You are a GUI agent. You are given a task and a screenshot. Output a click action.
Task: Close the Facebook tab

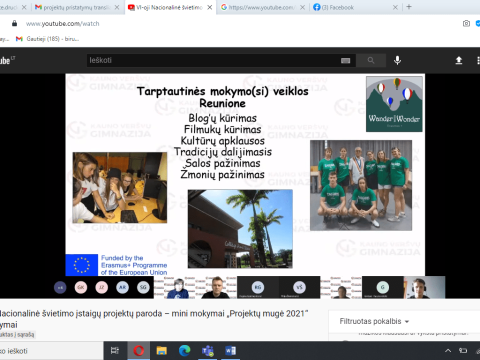pyautogui.click(x=395, y=7)
